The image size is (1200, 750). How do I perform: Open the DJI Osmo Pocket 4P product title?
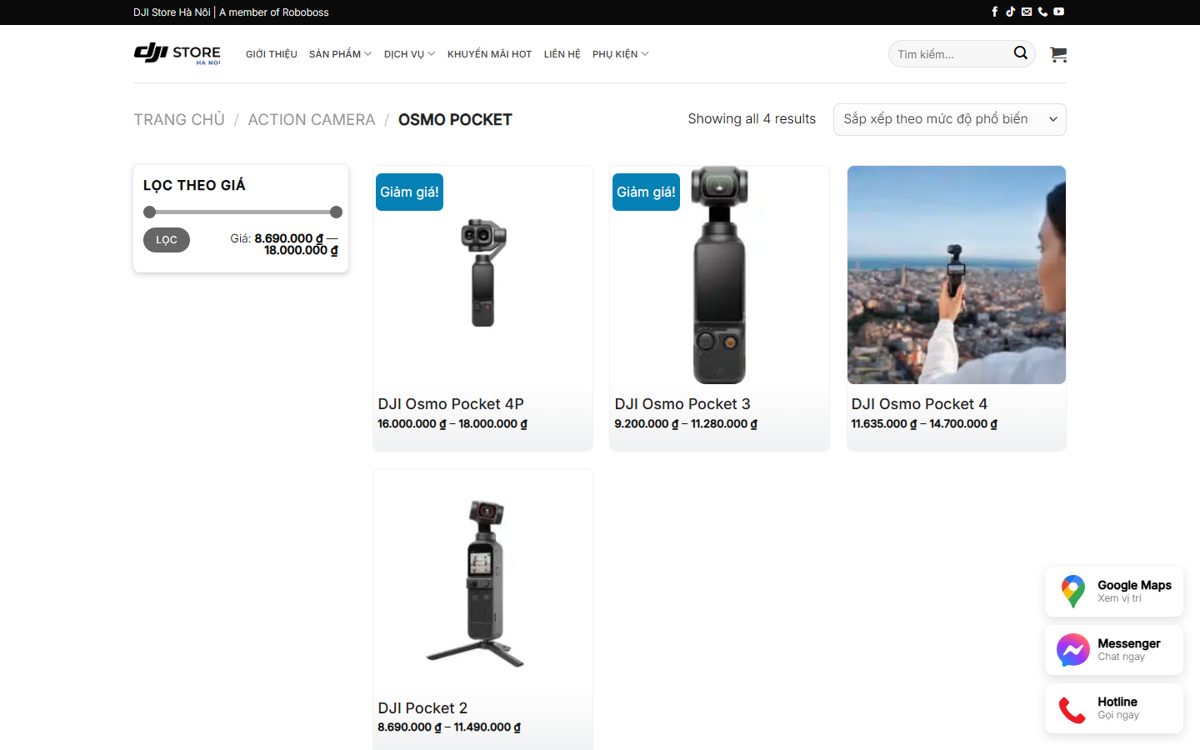(x=451, y=404)
